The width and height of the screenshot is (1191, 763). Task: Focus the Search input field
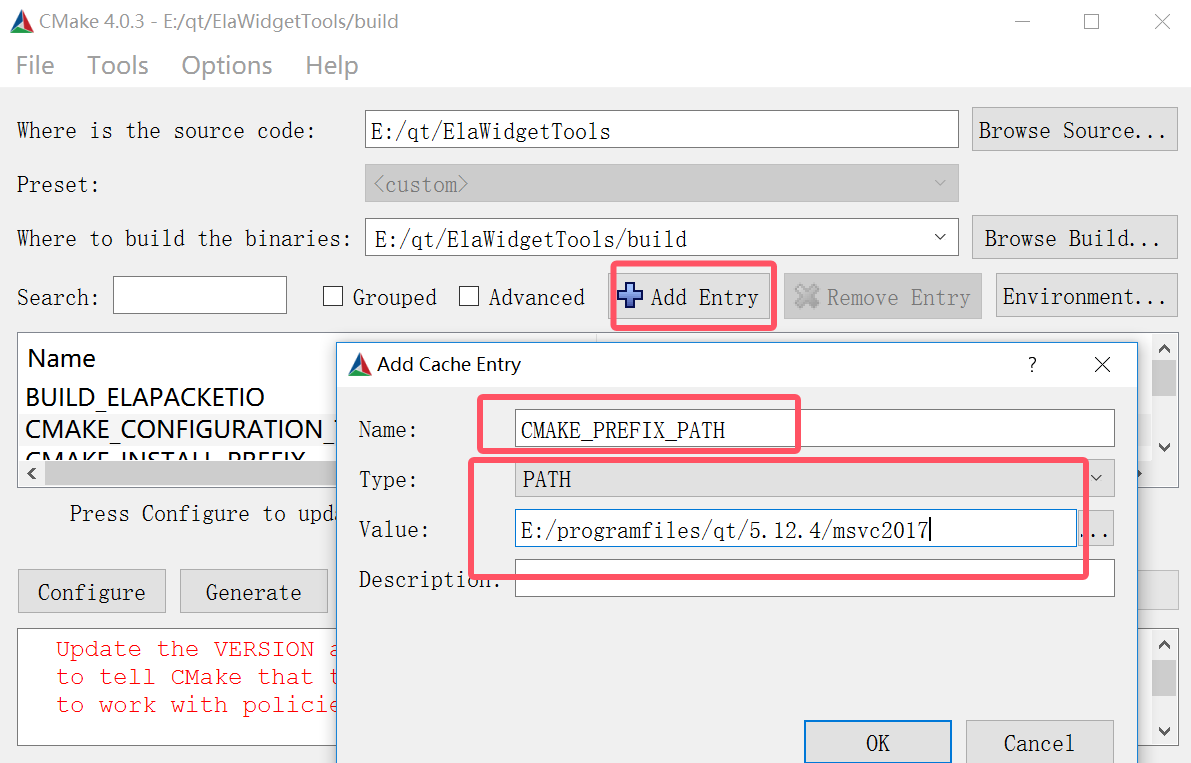click(x=200, y=295)
